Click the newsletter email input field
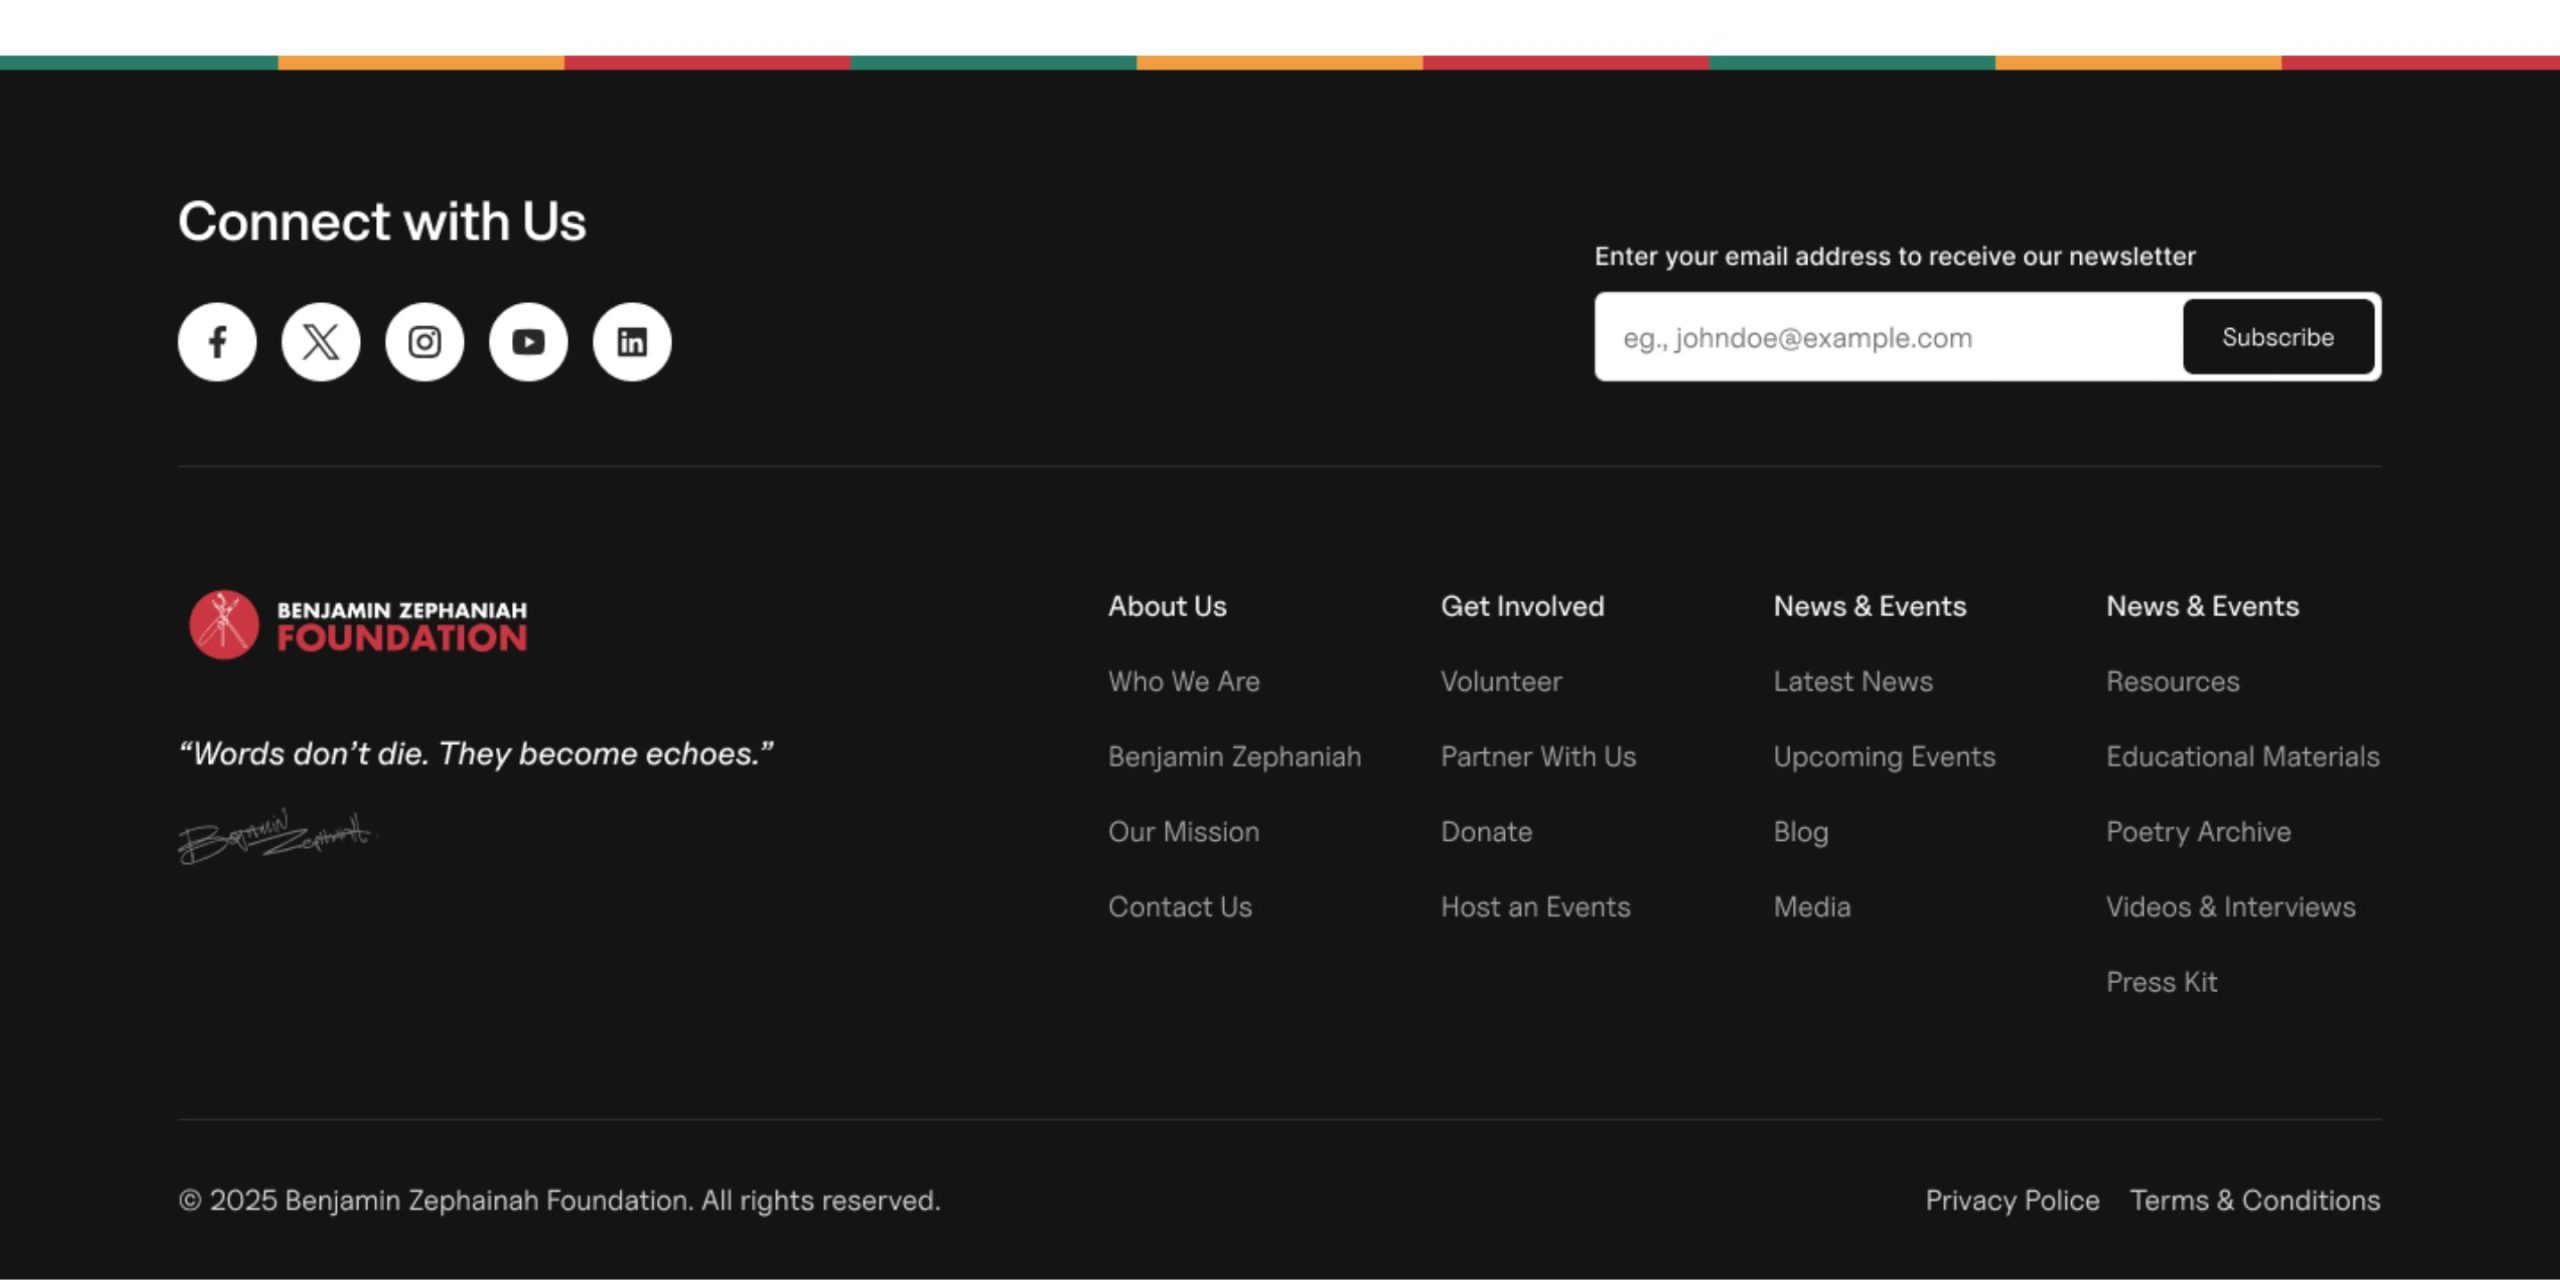Viewport: 2560px width, 1280px height. pyautogui.click(x=1888, y=338)
